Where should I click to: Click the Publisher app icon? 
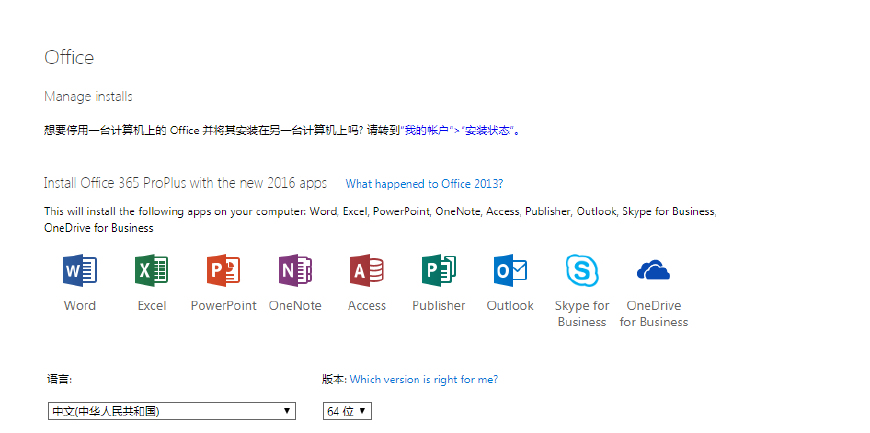(x=438, y=270)
